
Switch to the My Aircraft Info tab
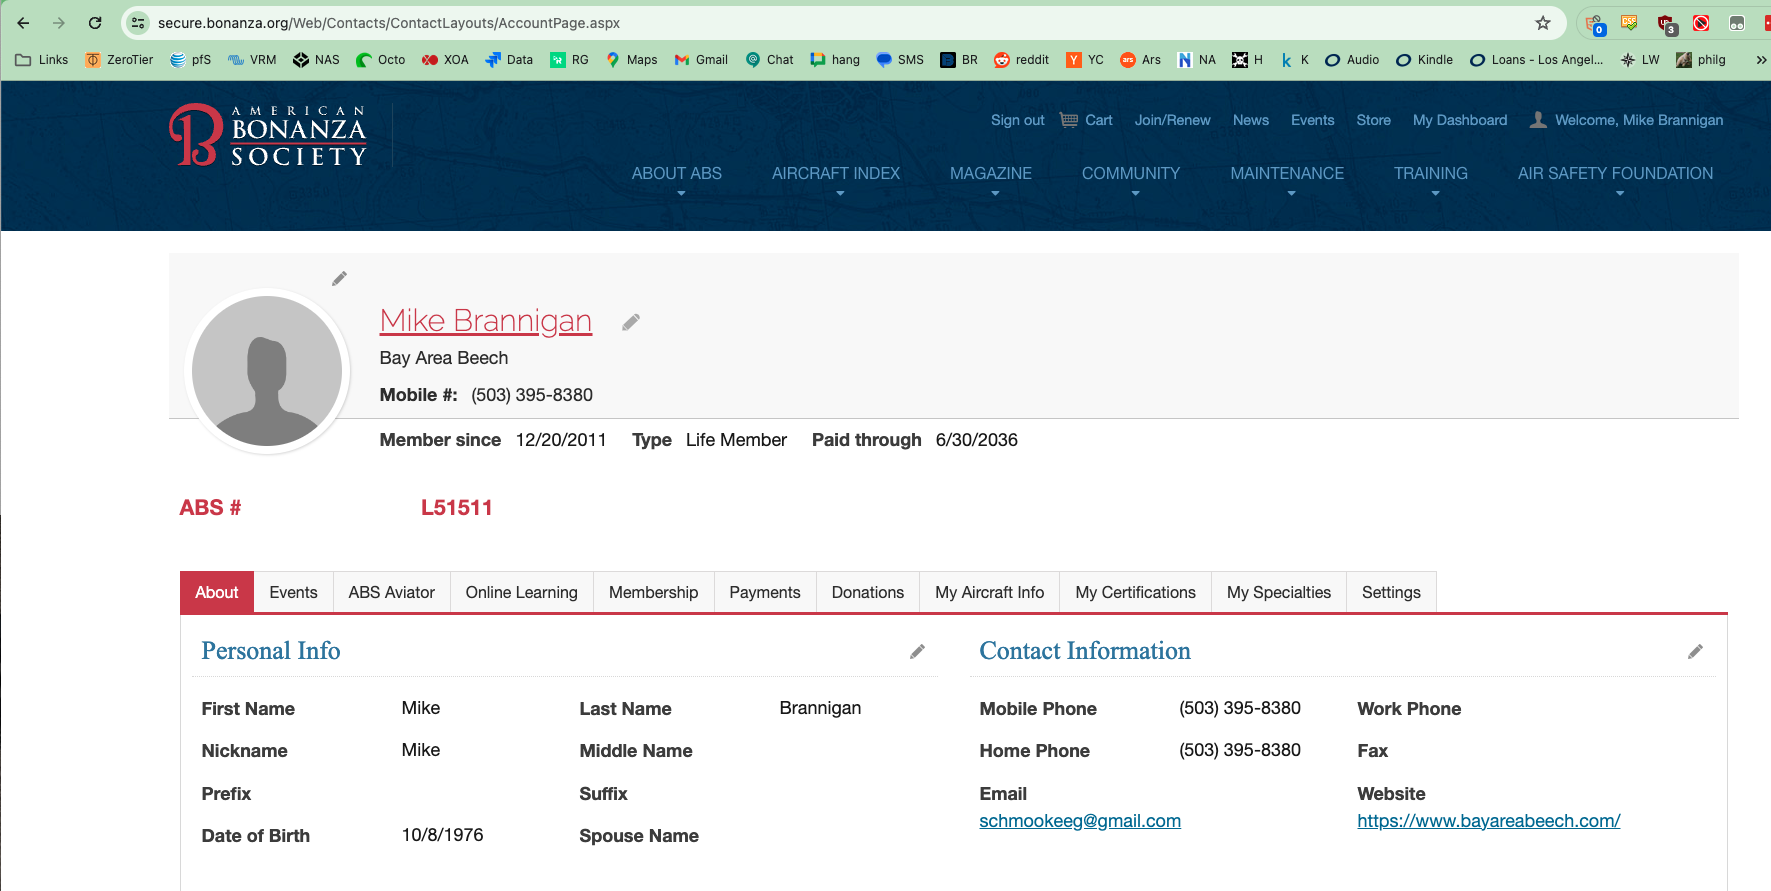coord(989,592)
